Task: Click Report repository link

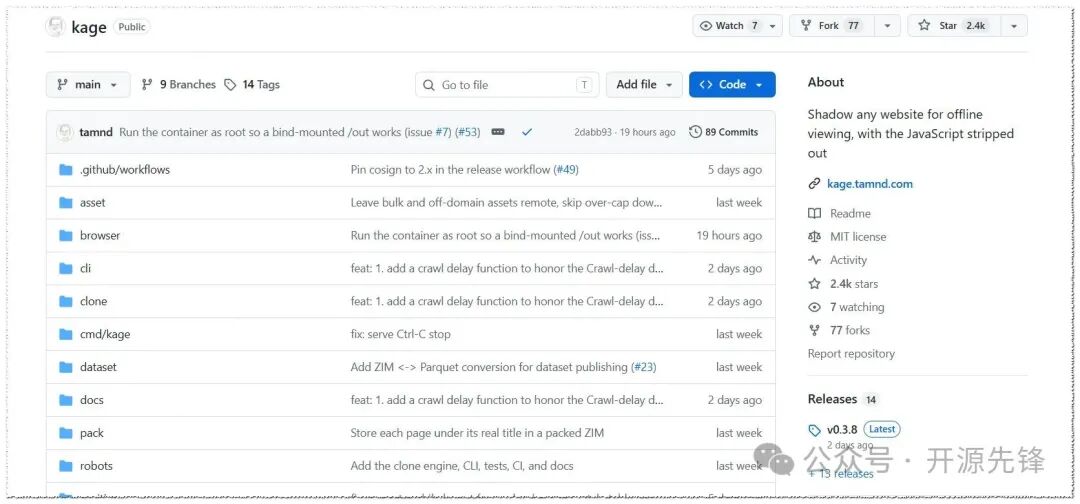Action: point(851,354)
